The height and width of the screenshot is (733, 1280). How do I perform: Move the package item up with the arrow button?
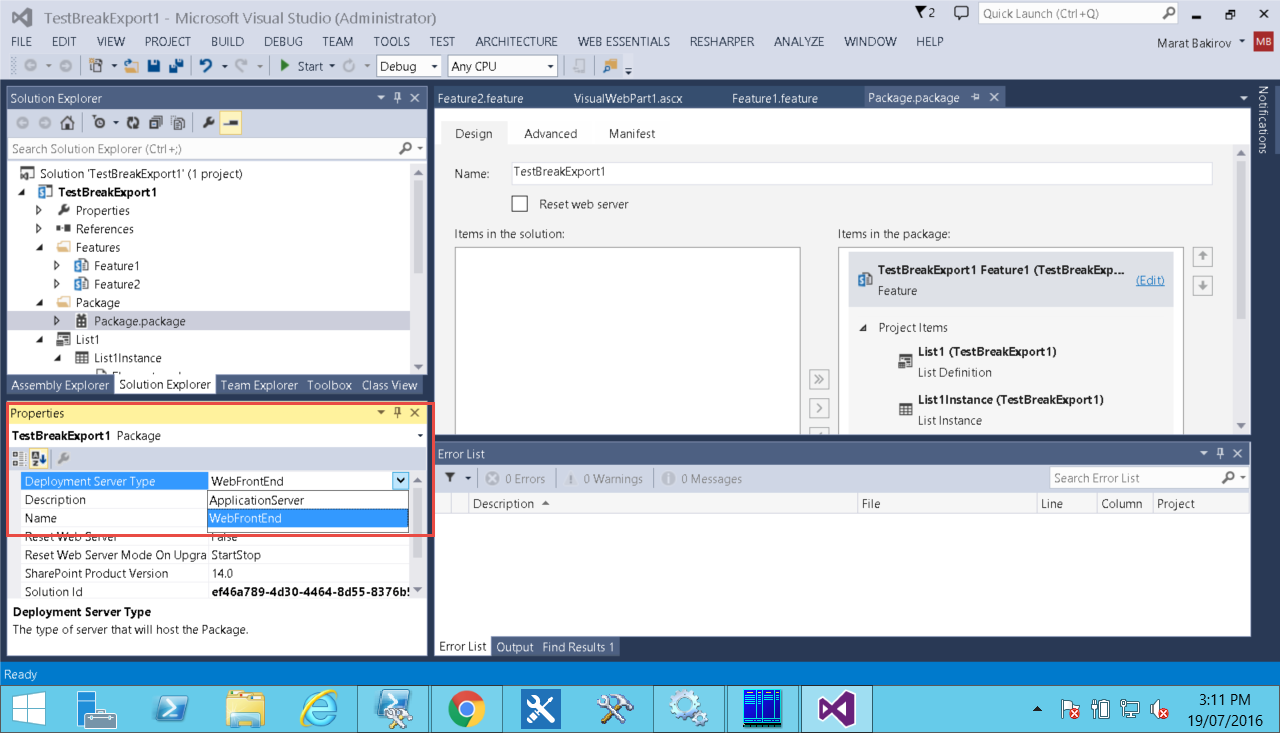coord(1203,256)
